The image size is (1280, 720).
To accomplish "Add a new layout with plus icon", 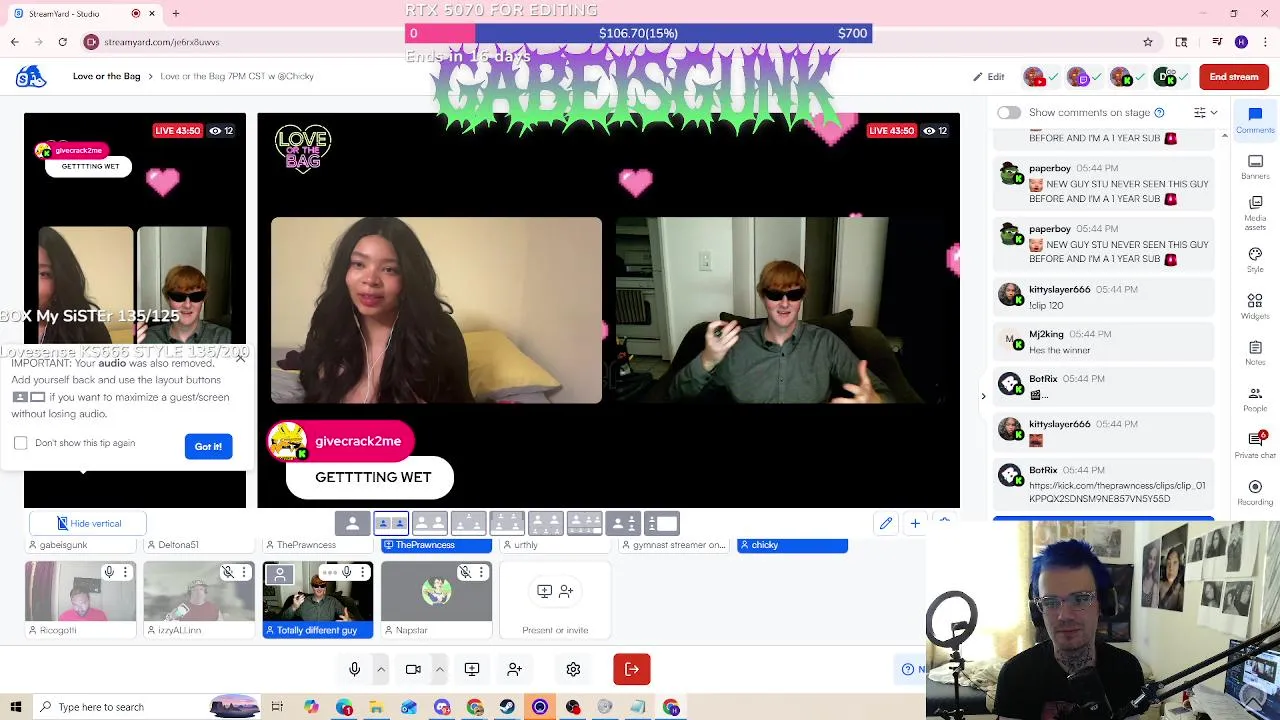I will (914, 523).
